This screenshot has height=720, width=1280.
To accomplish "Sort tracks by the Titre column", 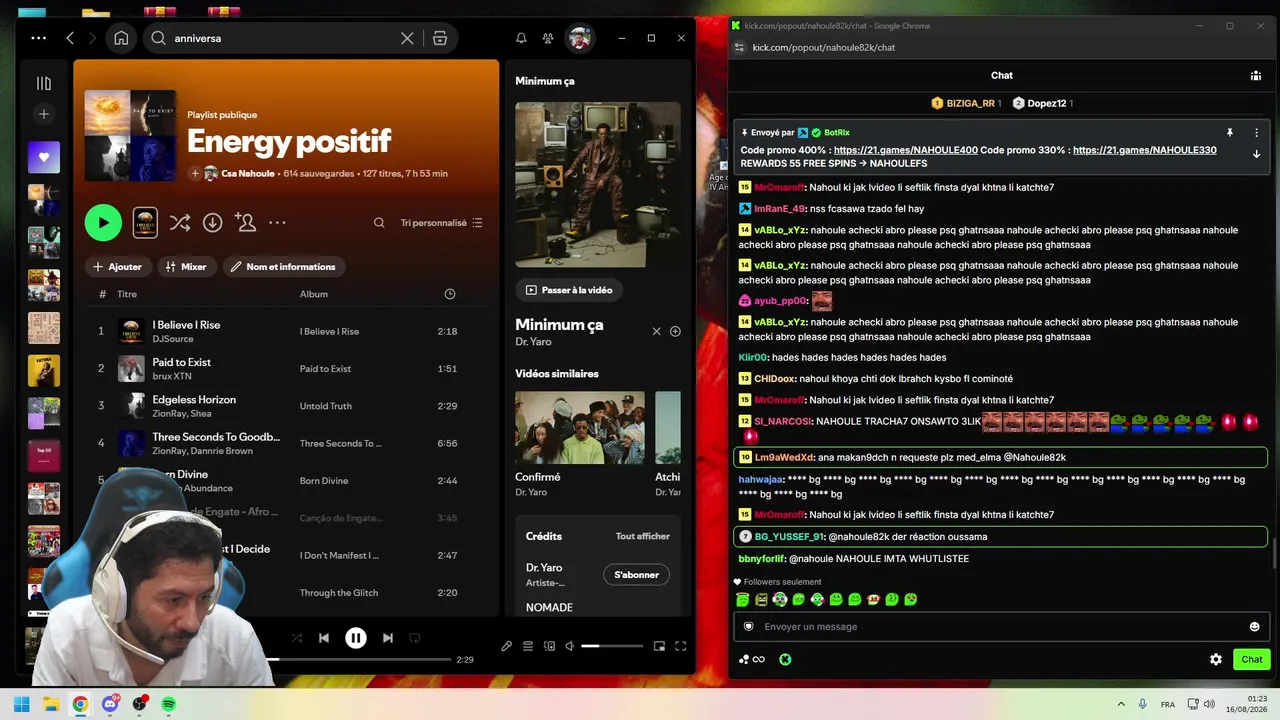I will (127, 294).
